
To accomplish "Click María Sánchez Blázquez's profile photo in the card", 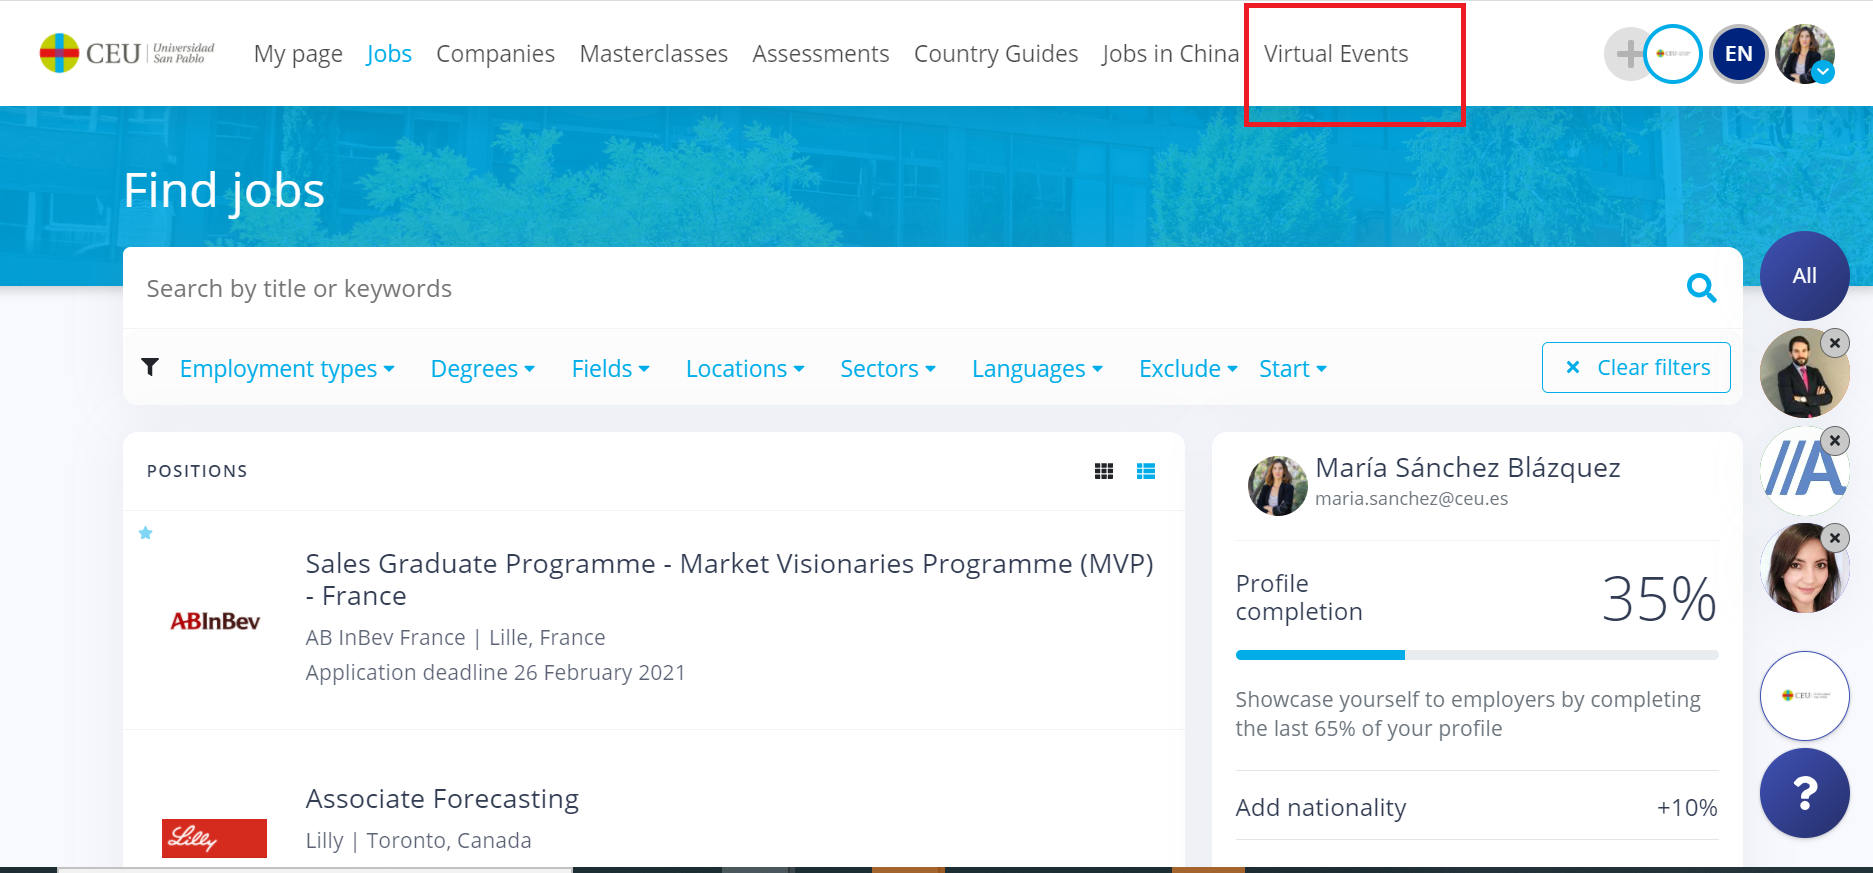I will point(1278,486).
